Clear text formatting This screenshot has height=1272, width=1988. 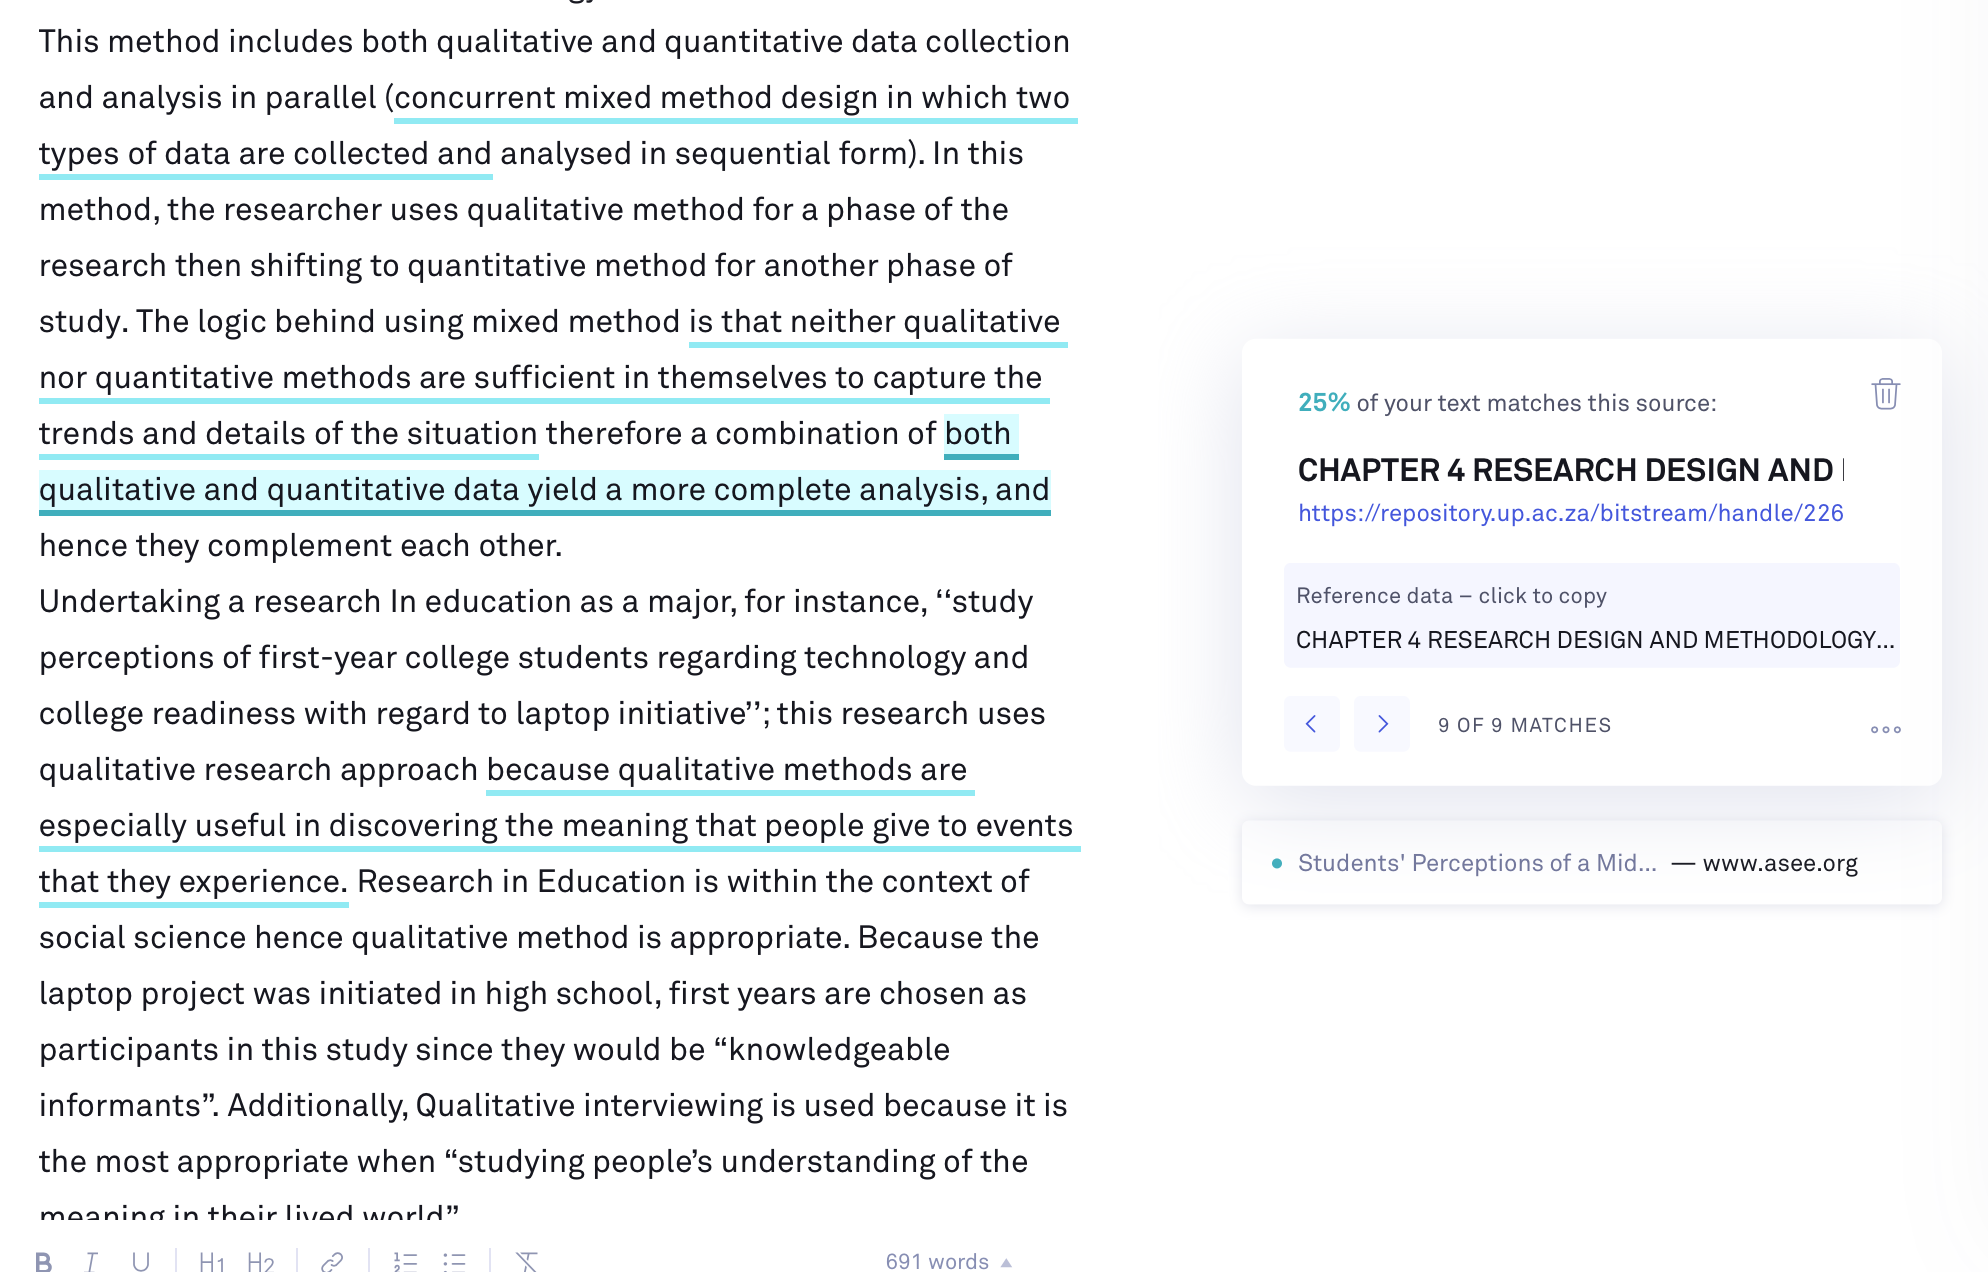click(x=527, y=1261)
